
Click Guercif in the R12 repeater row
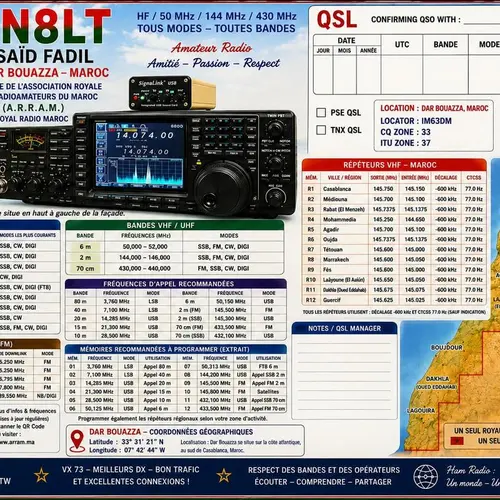[332, 300]
